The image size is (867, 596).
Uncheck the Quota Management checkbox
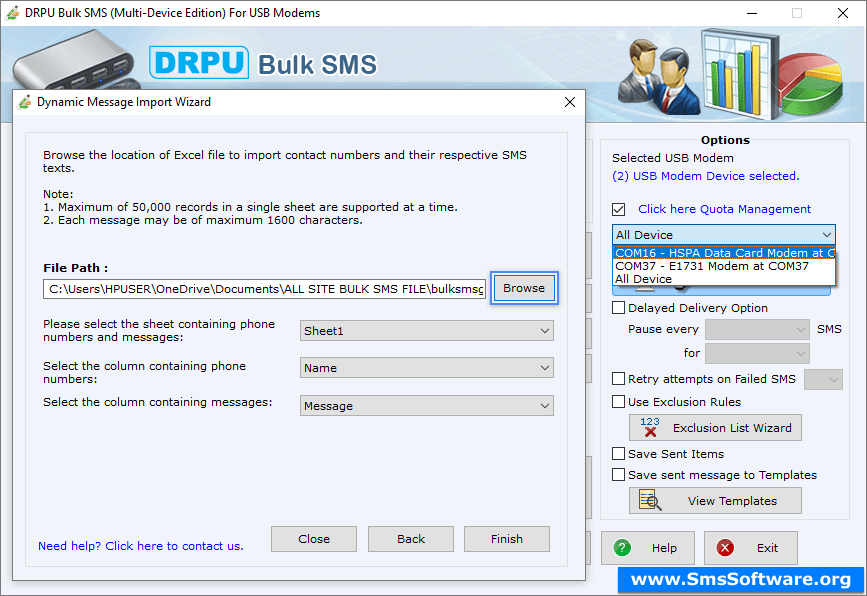619,210
